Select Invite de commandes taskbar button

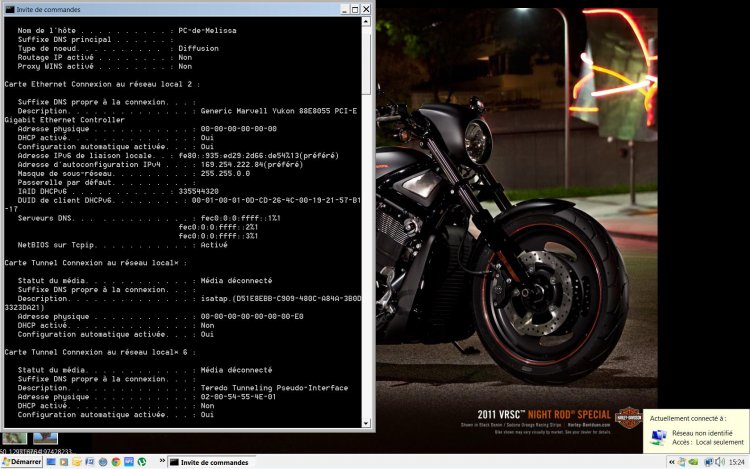pyautogui.click(x=210, y=462)
